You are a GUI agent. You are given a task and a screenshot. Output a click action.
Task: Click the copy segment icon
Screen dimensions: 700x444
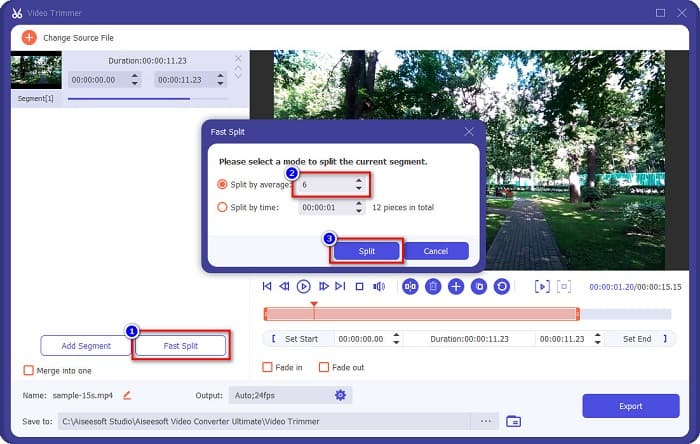coord(479,286)
